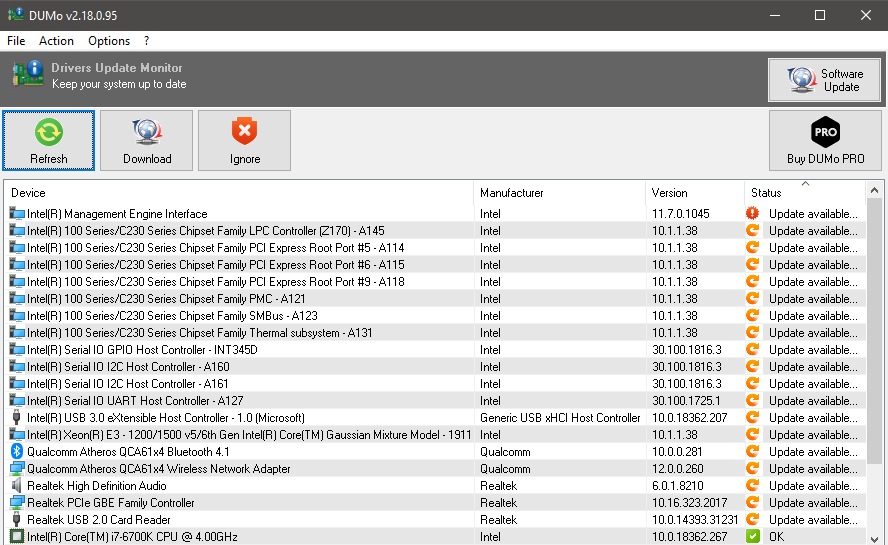Viewport: 888px width, 545px height.
Task: Select Realtek USB 2.0 Card Reader name
Action: point(99,520)
